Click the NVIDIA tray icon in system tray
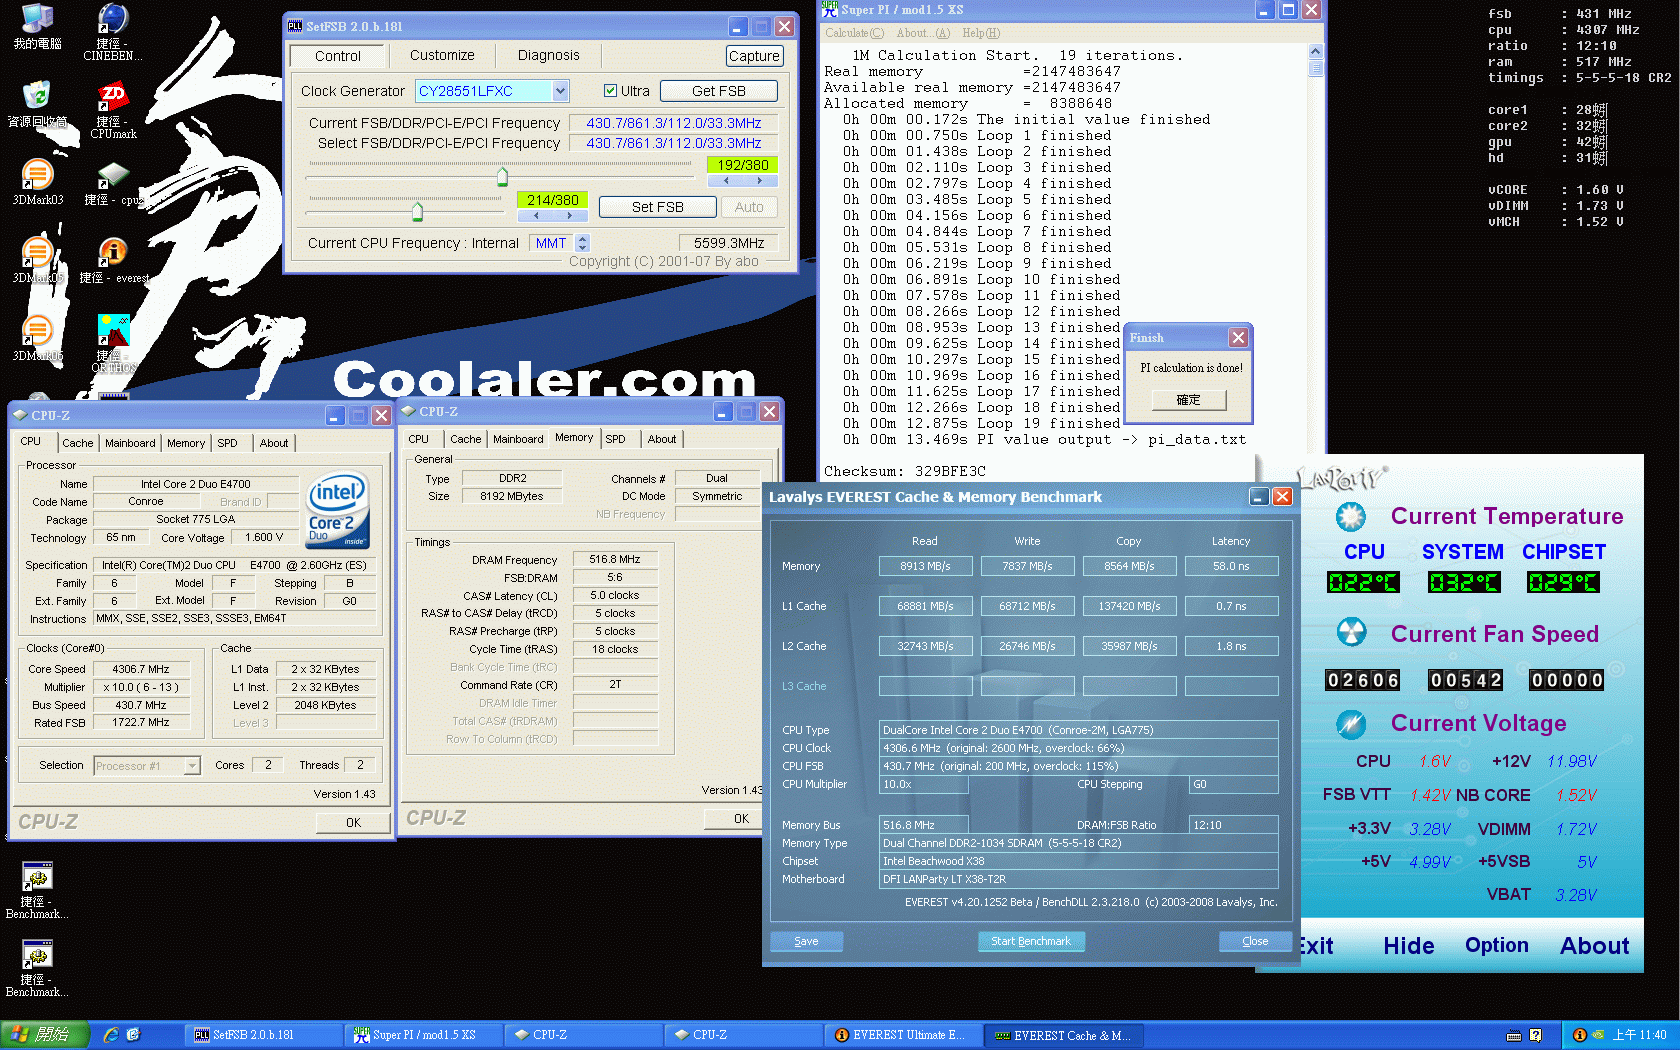 pos(1598,1035)
